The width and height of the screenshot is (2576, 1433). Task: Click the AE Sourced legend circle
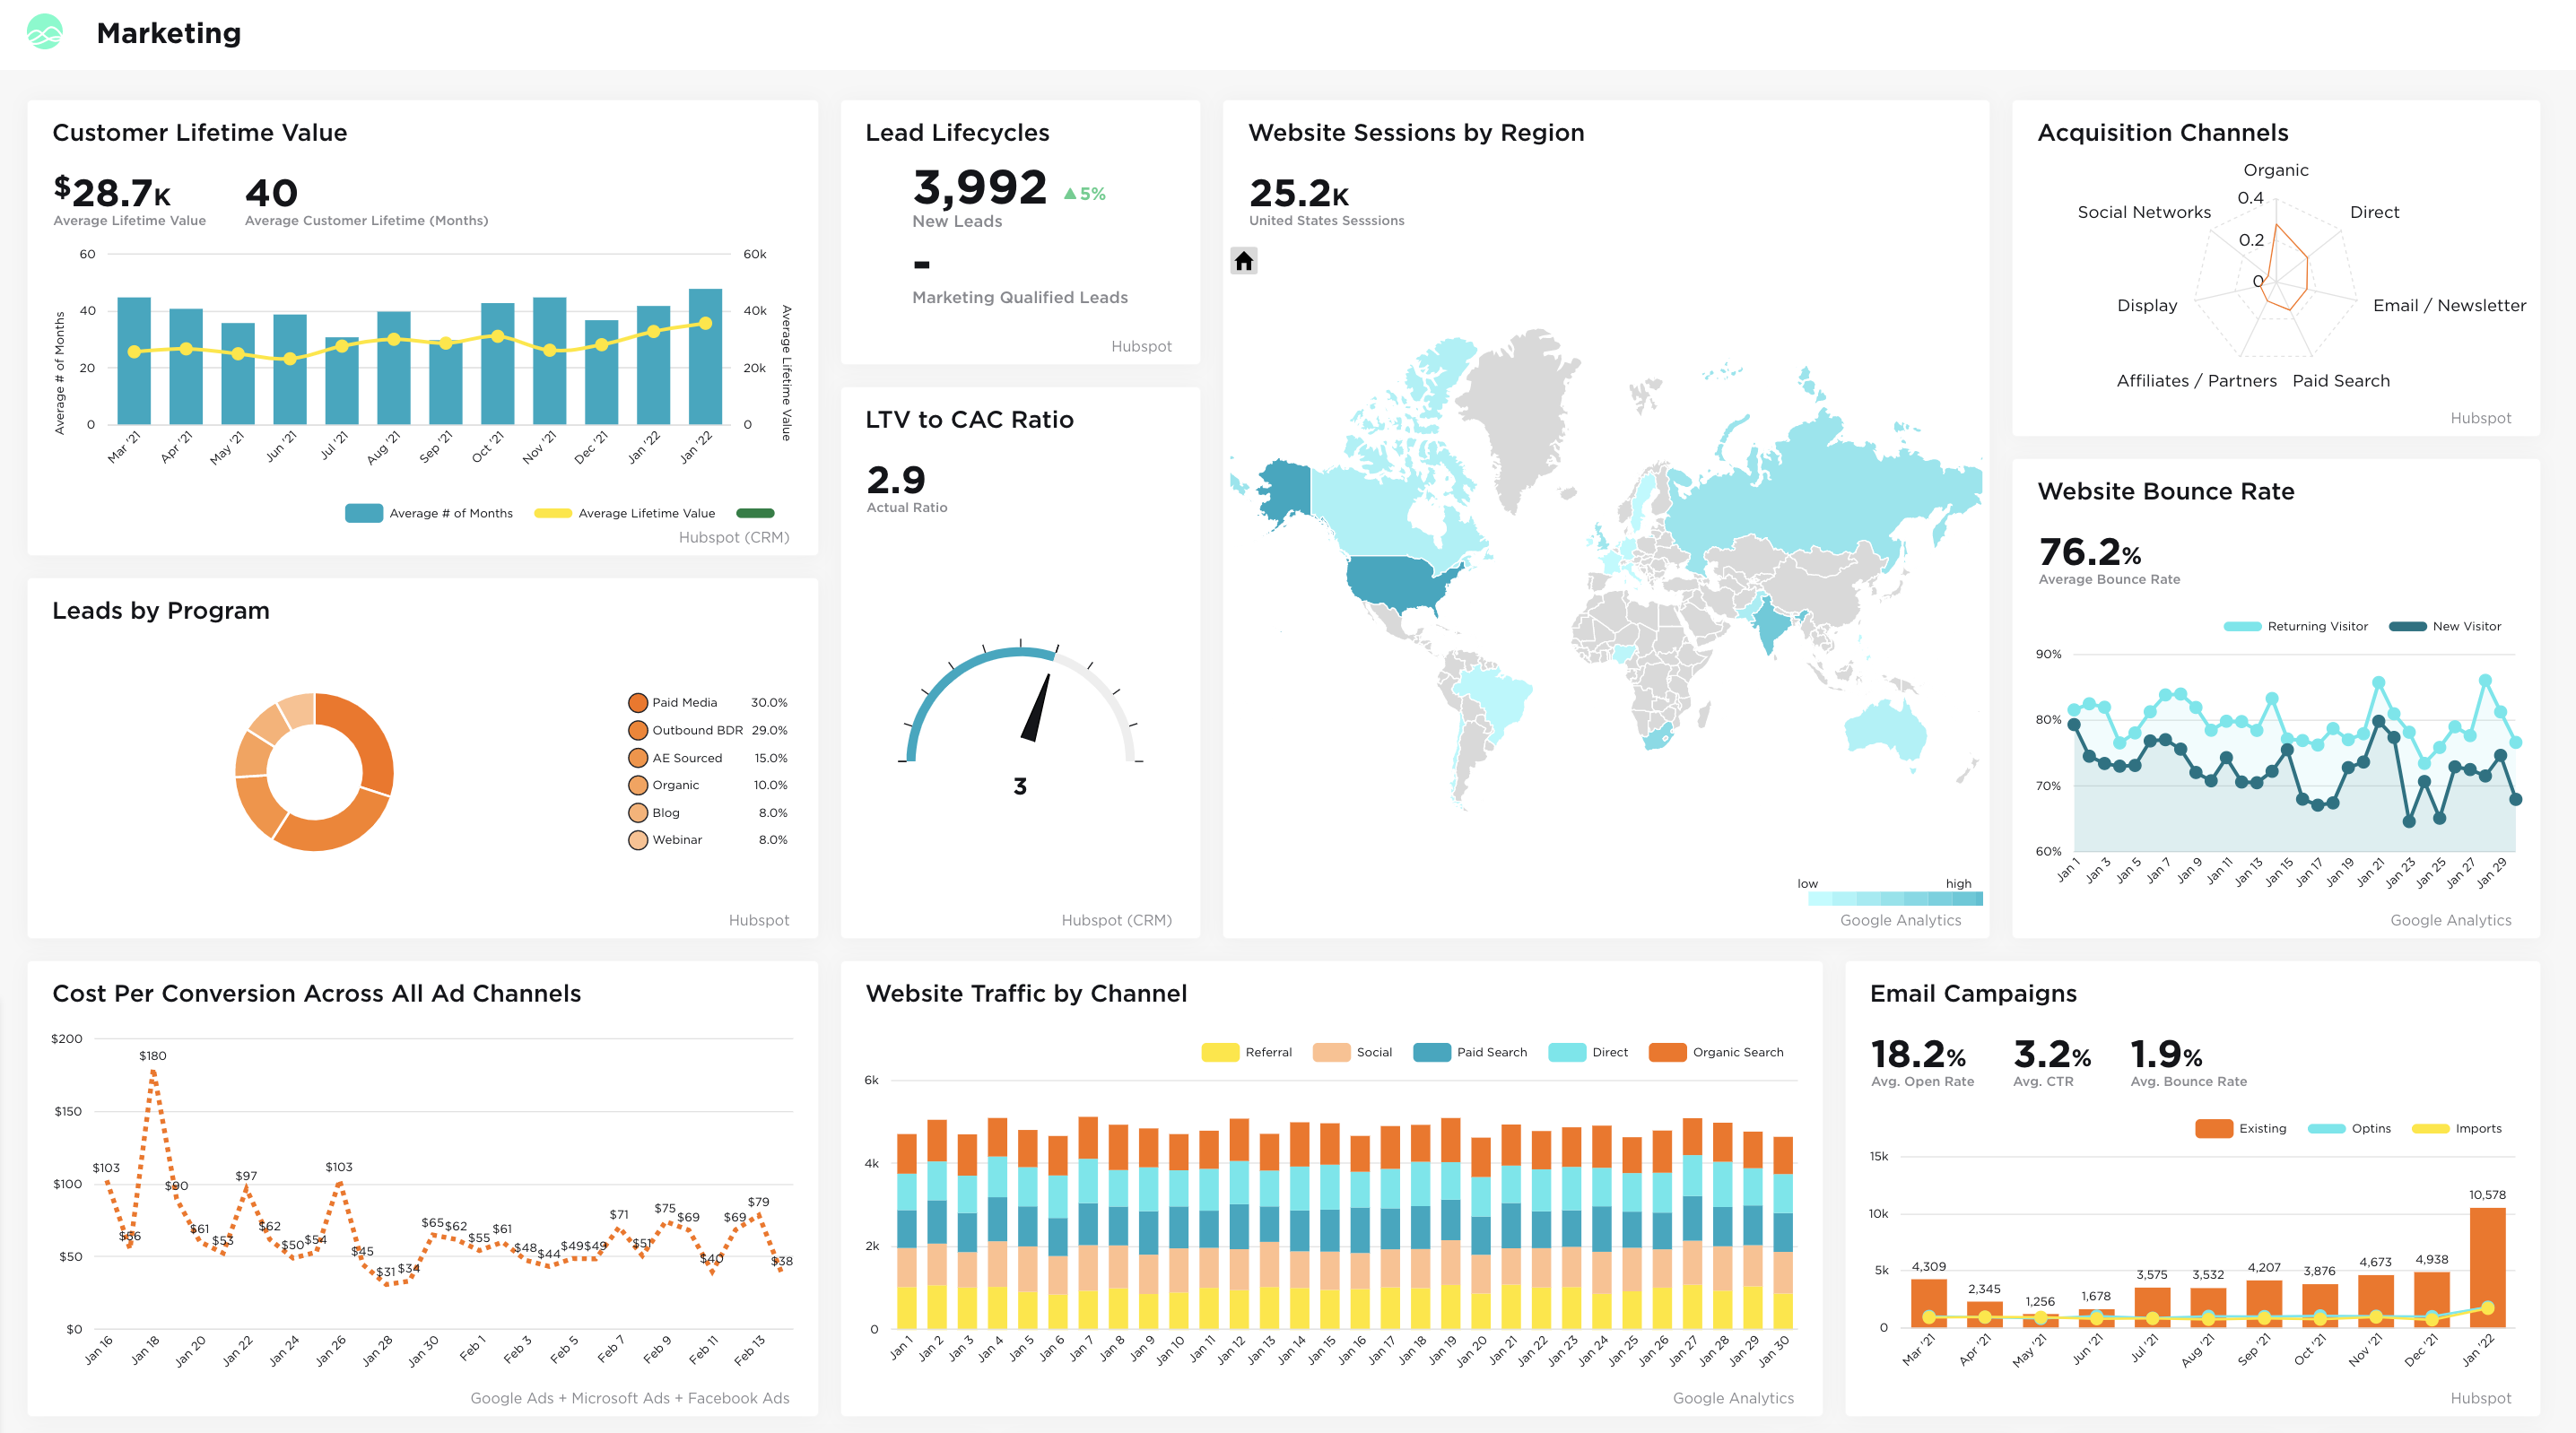pos(637,758)
